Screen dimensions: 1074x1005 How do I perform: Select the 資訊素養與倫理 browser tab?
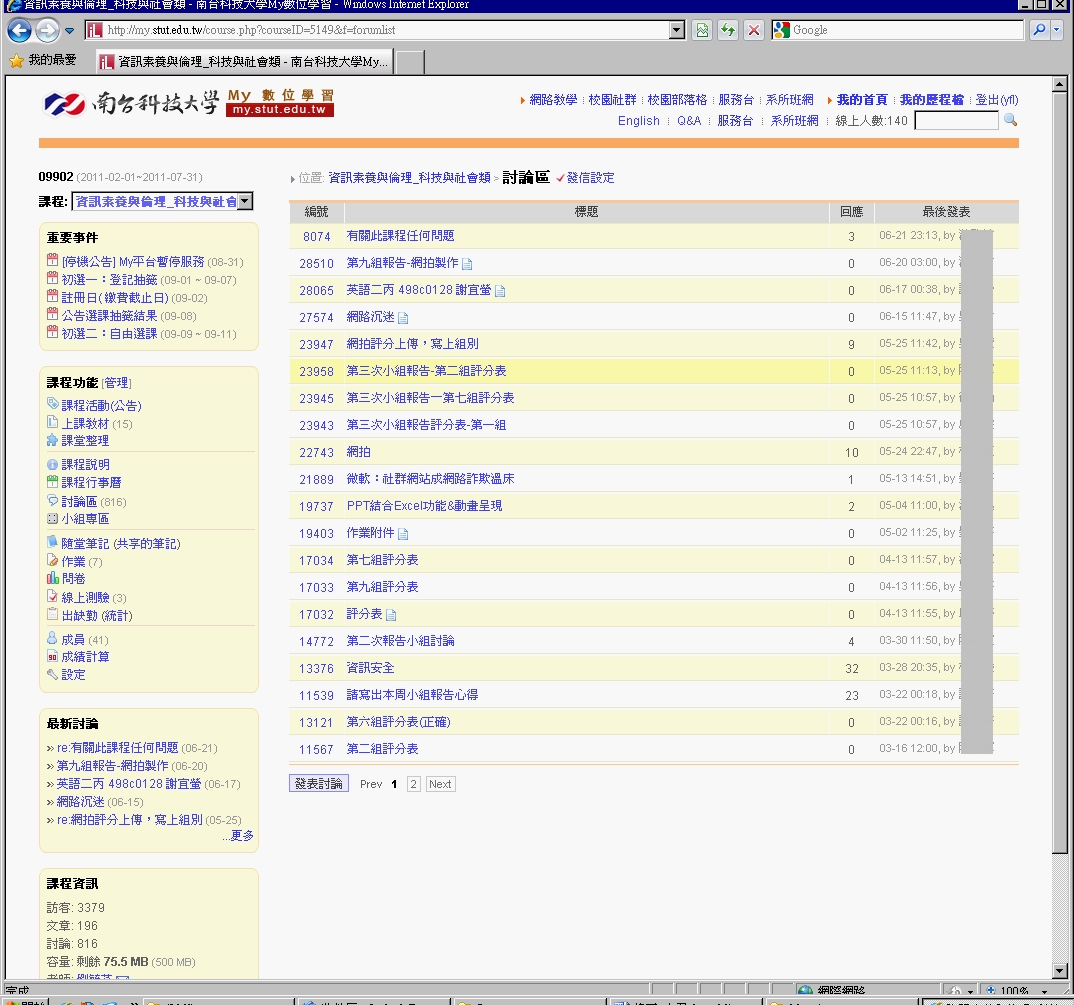click(244, 62)
